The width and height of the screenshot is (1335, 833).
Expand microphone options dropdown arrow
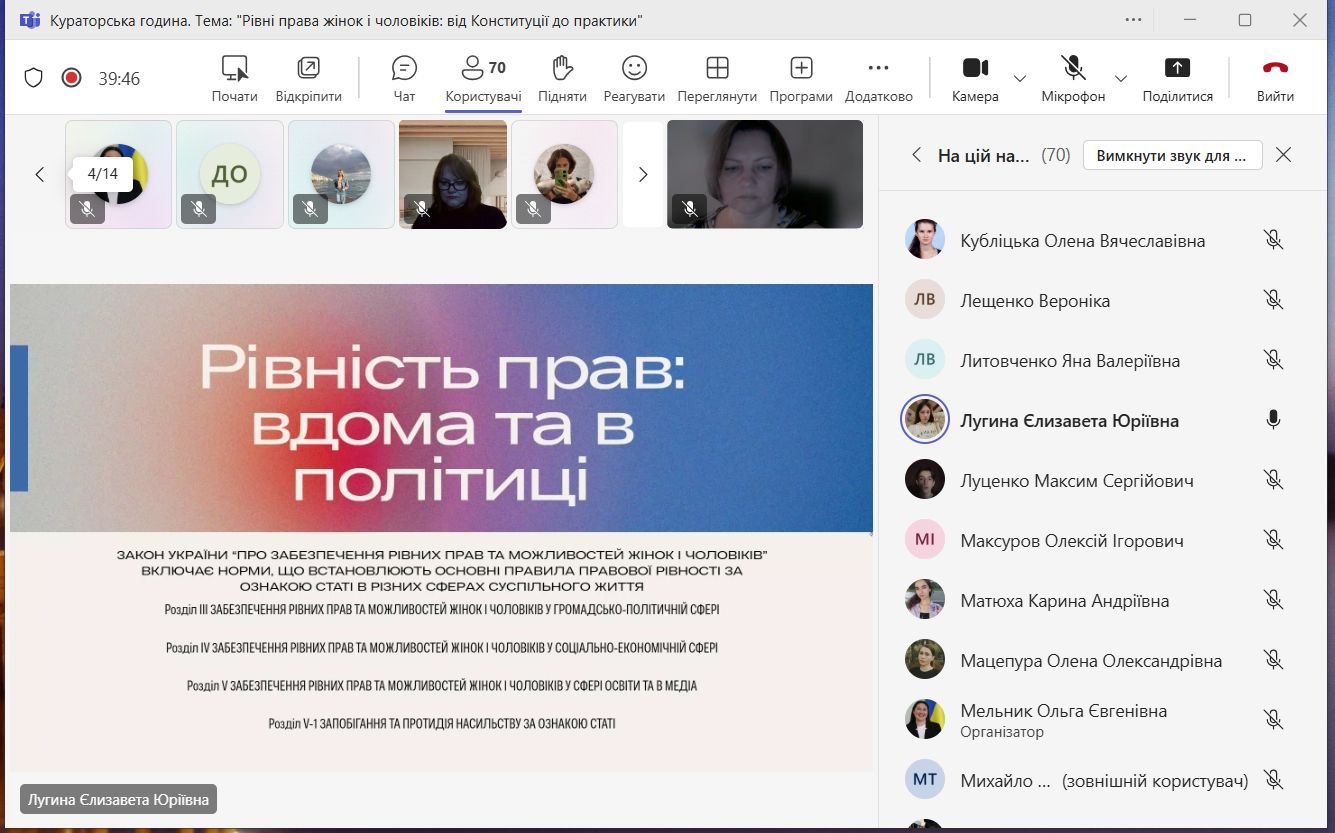[x=1121, y=79]
